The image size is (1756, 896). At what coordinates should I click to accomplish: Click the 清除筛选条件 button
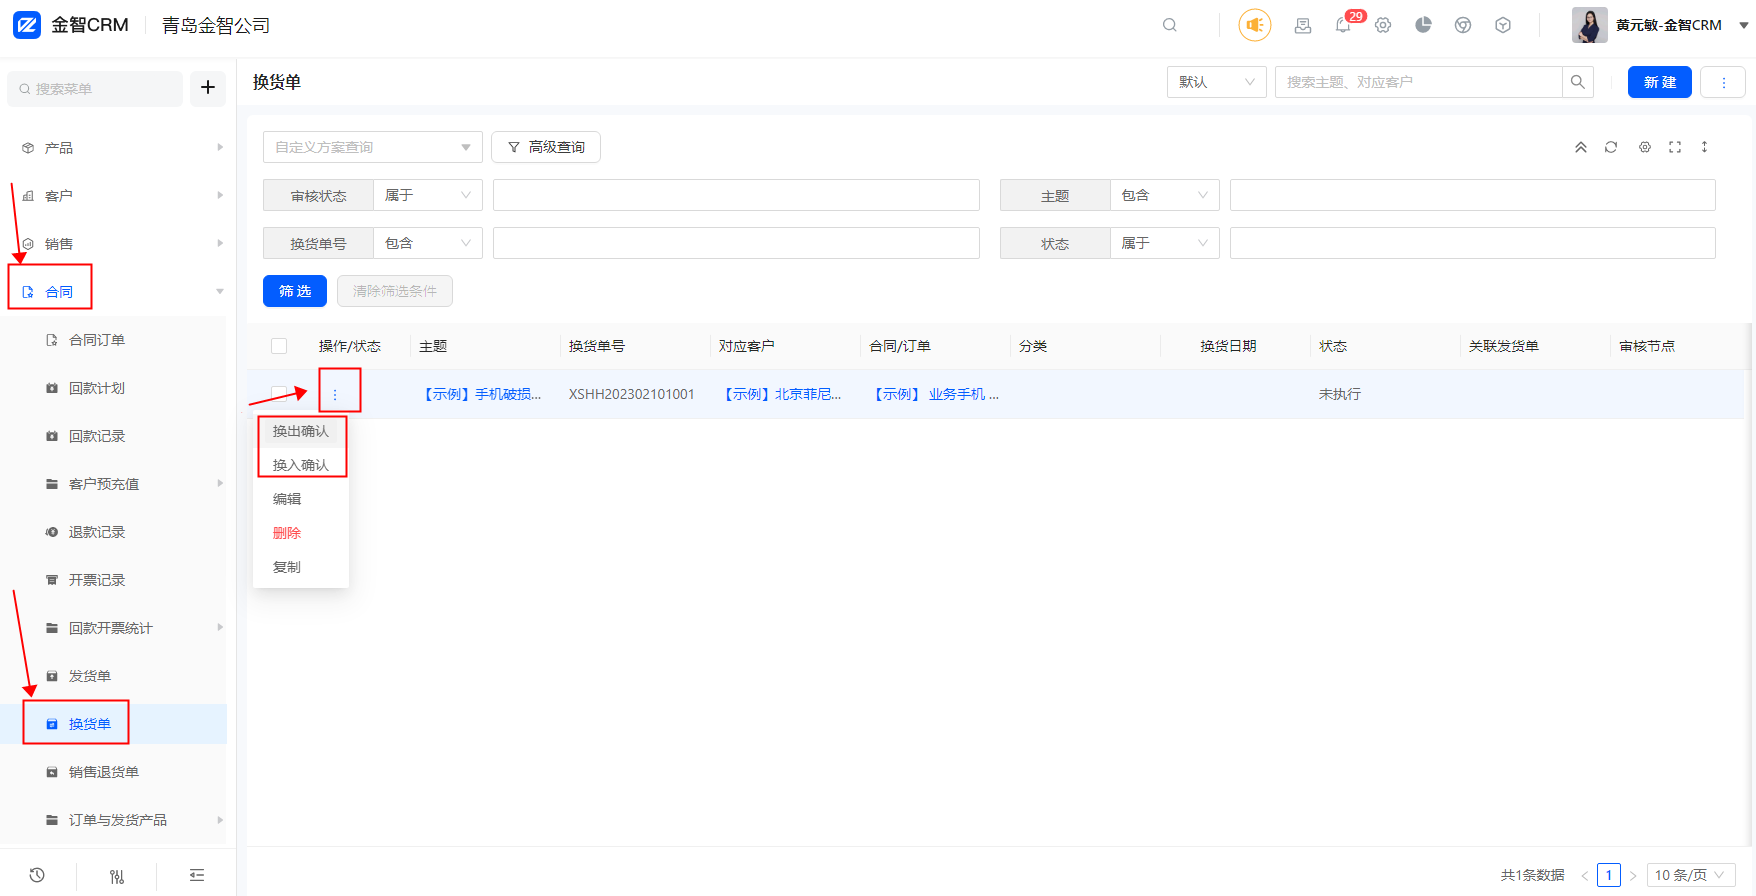(x=395, y=291)
